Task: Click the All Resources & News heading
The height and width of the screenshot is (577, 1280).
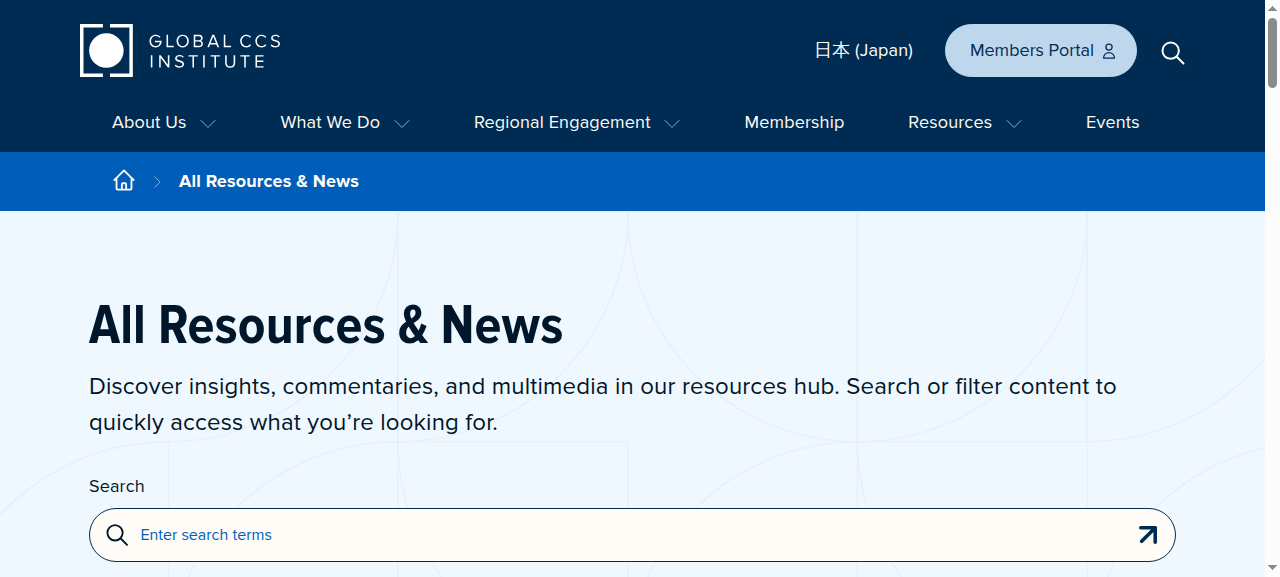Action: (x=326, y=325)
